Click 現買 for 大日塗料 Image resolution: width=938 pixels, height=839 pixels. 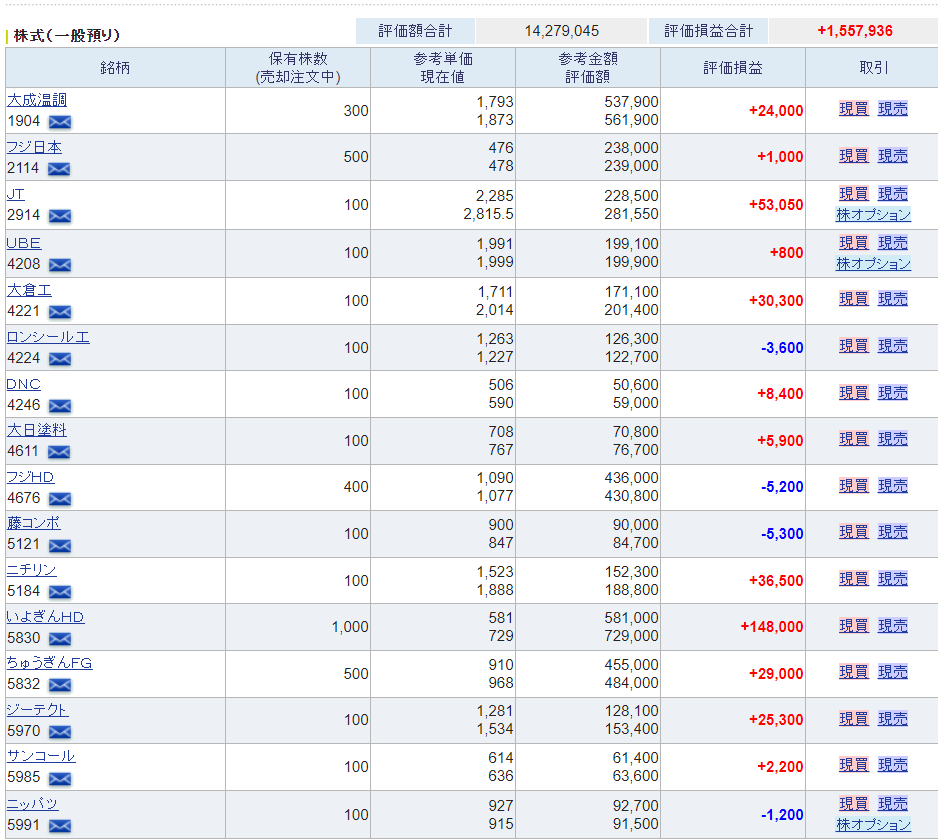[854, 439]
